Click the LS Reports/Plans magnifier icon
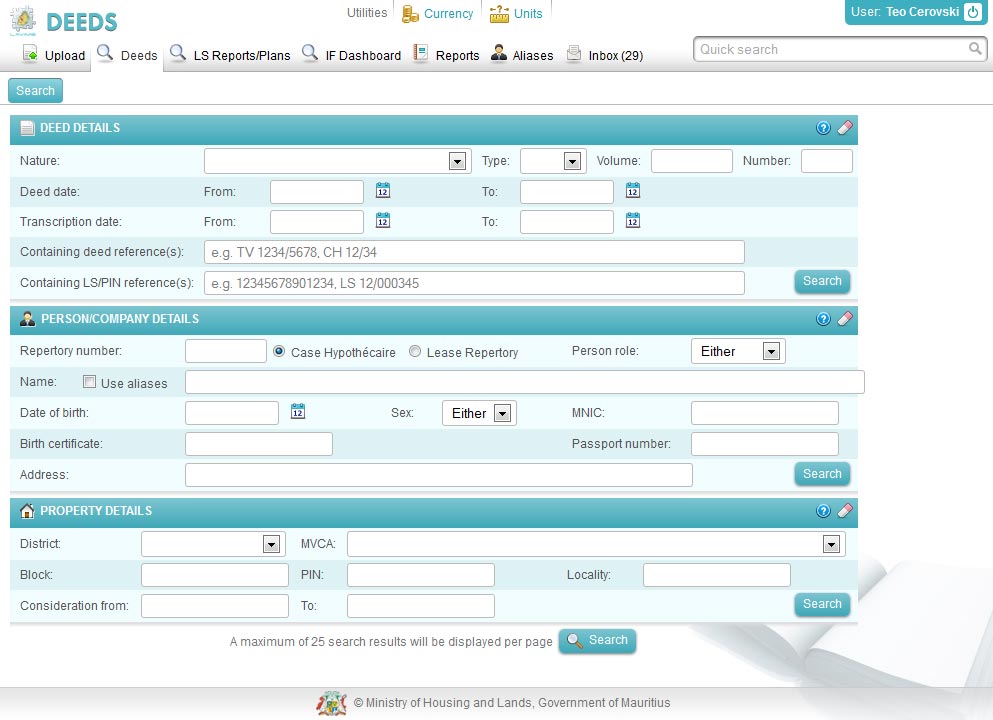Image resolution: width=993 pixels, height=720 pixels. (x=179, y=53)
